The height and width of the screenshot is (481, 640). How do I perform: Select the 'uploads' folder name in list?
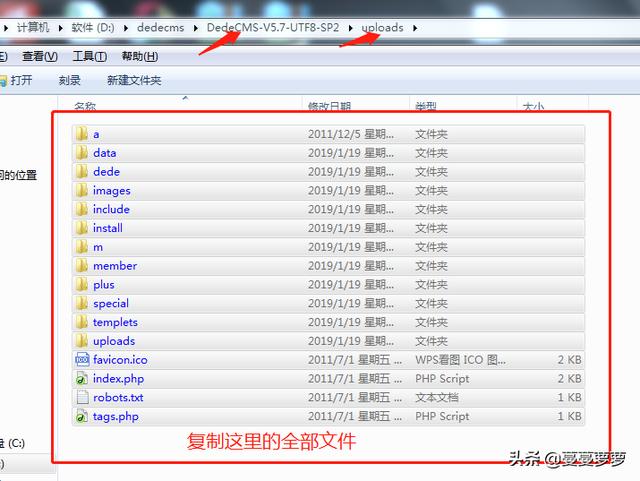point(114,341)
